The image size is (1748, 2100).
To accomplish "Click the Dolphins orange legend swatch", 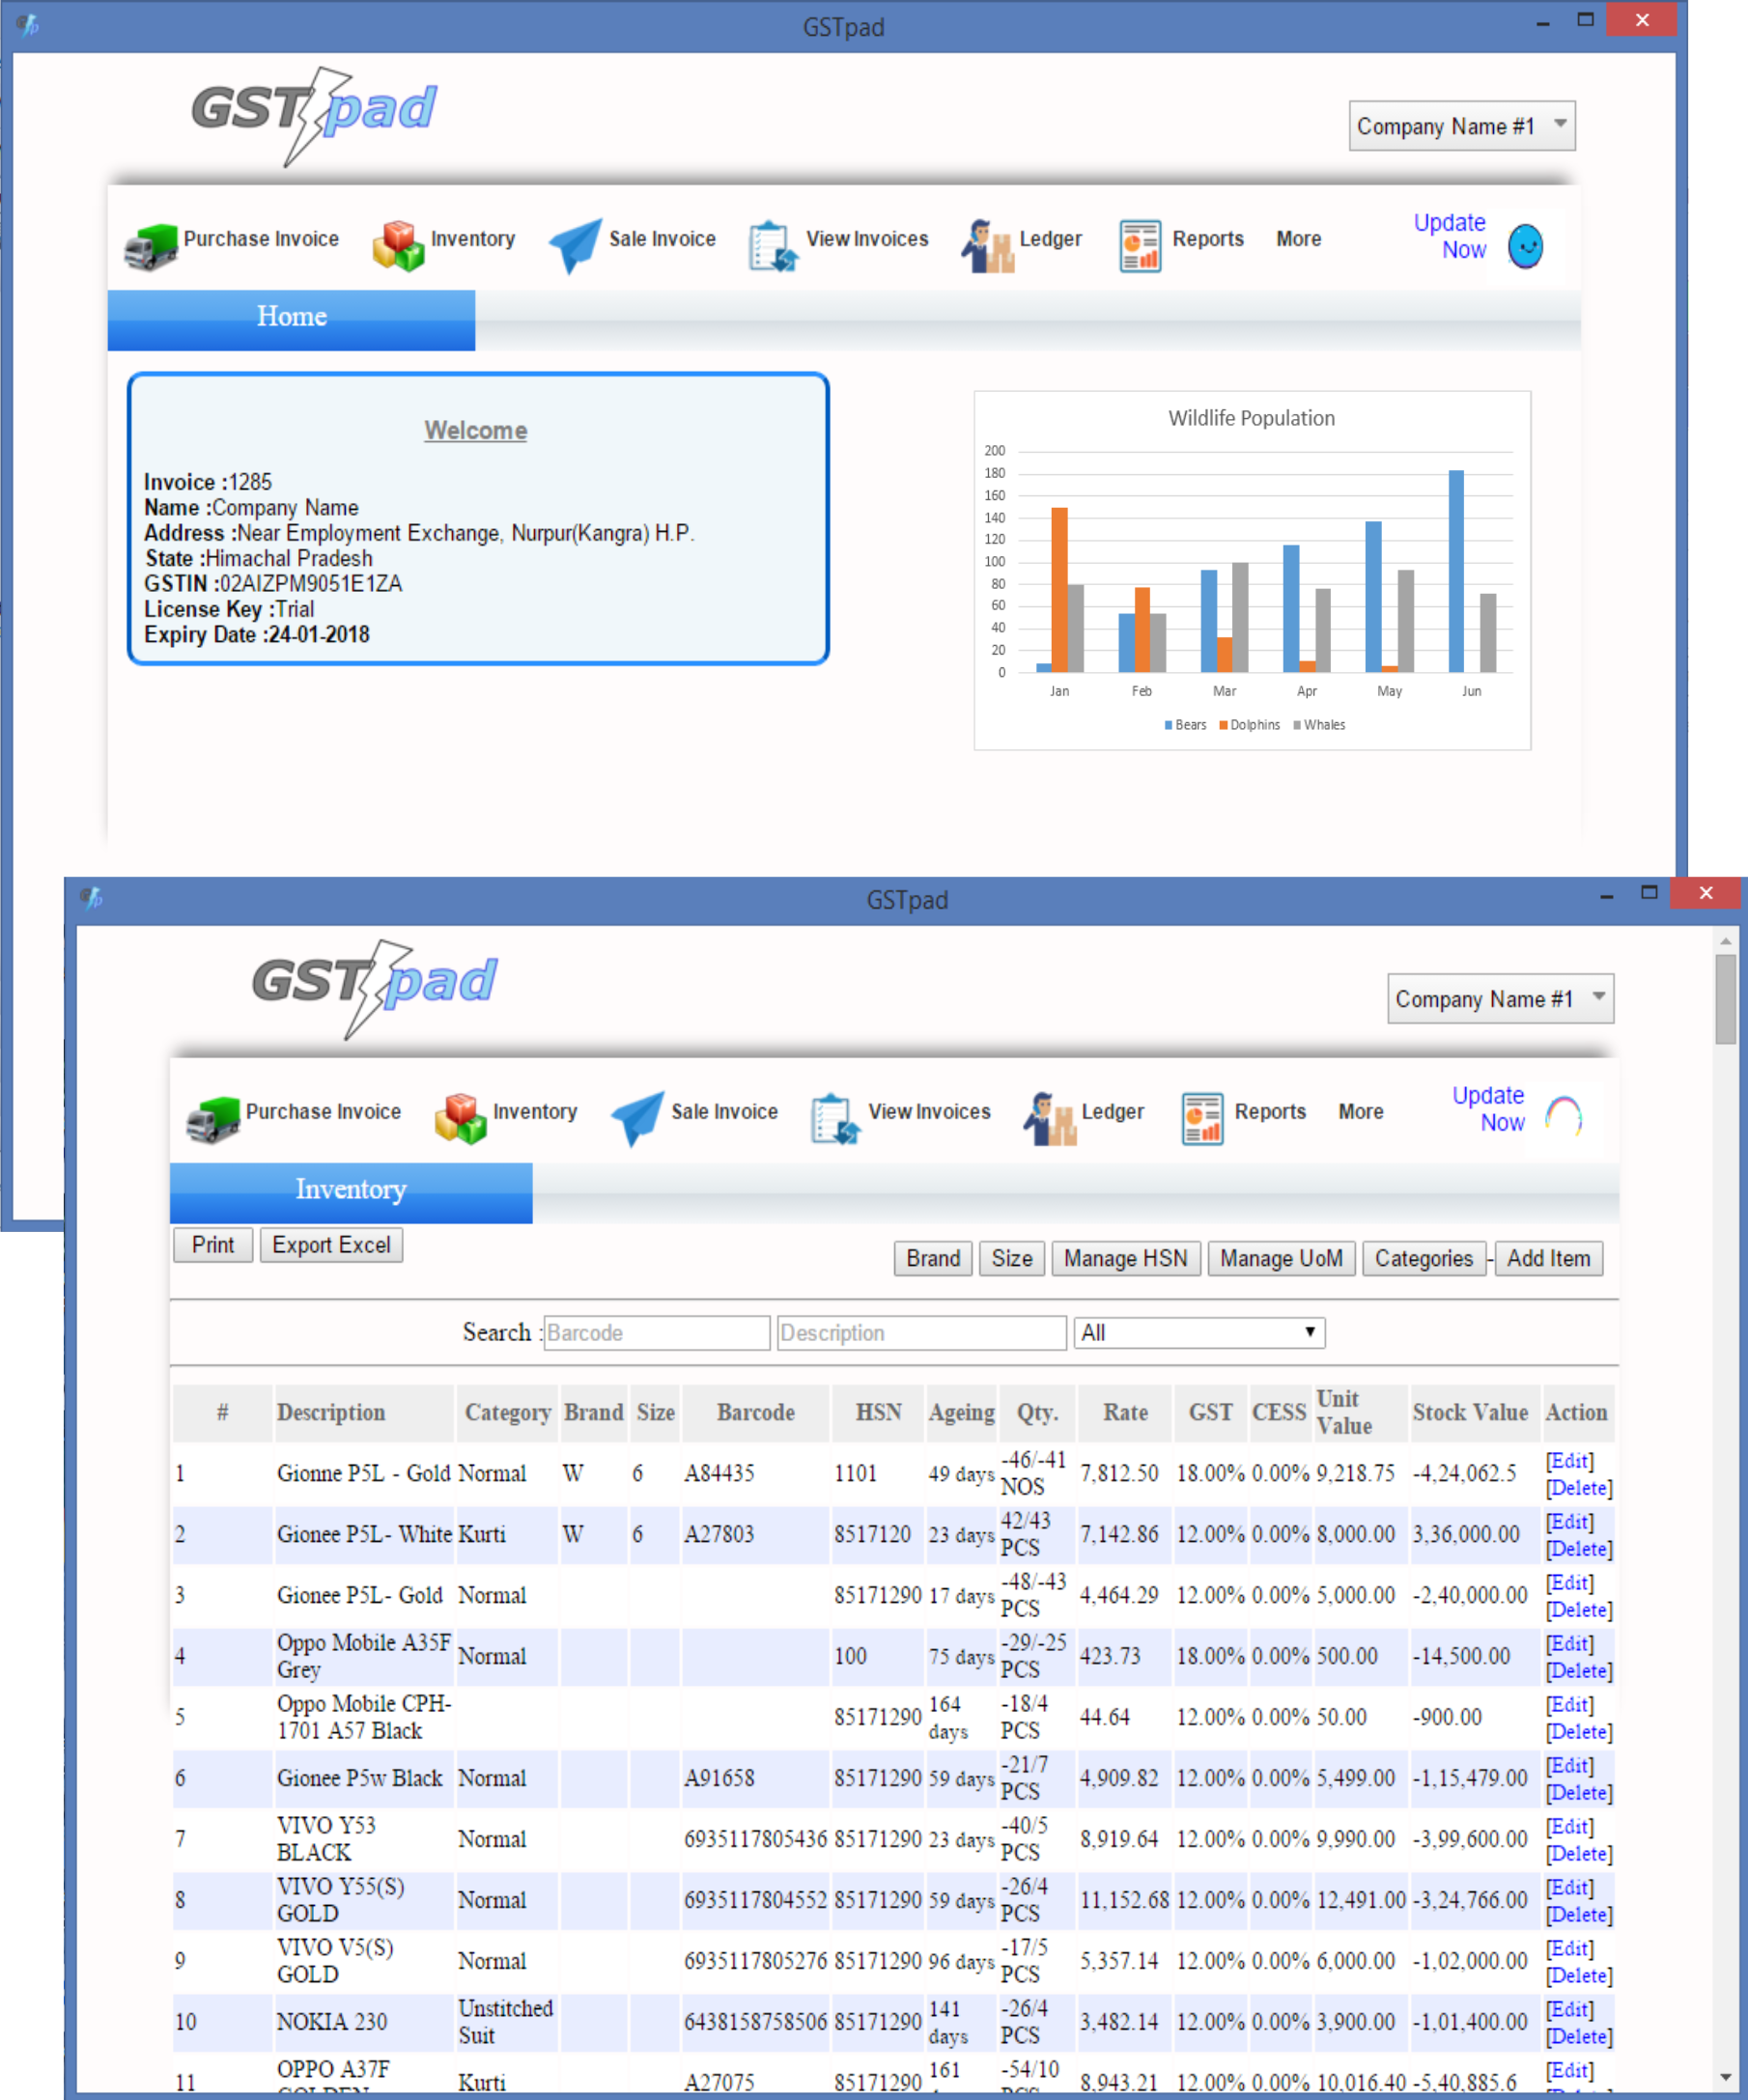I will [1223, 725].
